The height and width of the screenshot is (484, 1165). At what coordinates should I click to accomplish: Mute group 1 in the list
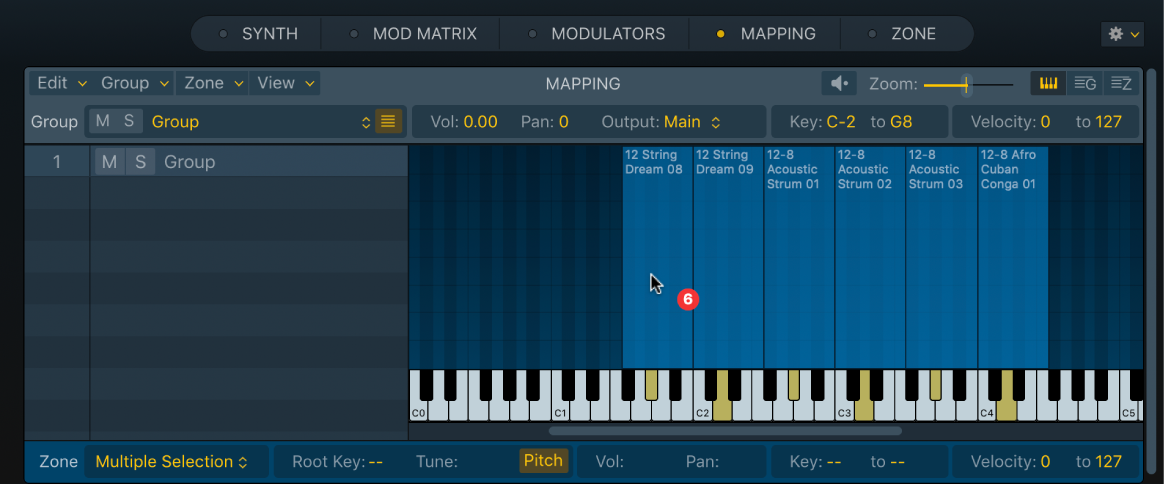(109, 162)
